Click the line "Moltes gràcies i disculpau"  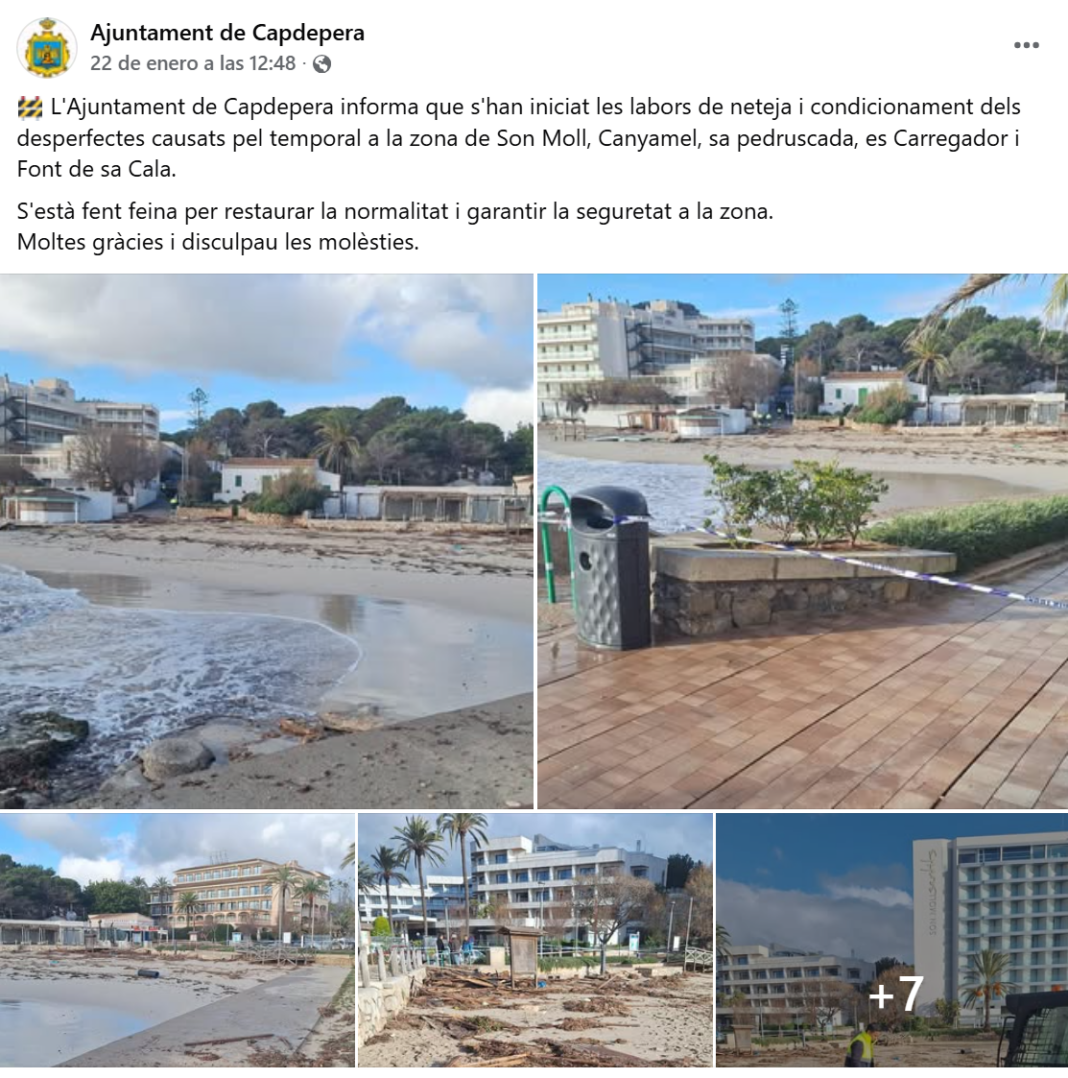point(218,242)
